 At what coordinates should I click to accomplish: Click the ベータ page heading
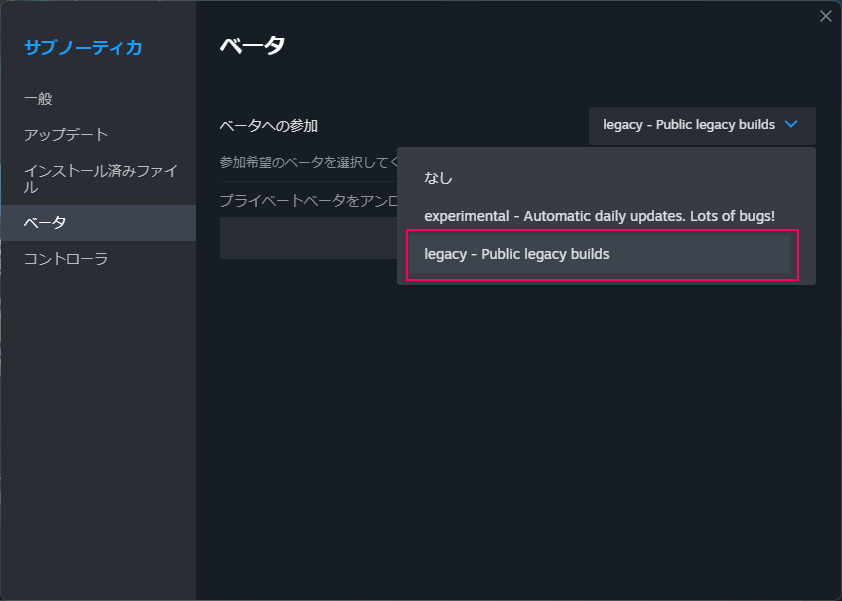tap(252, 45)
